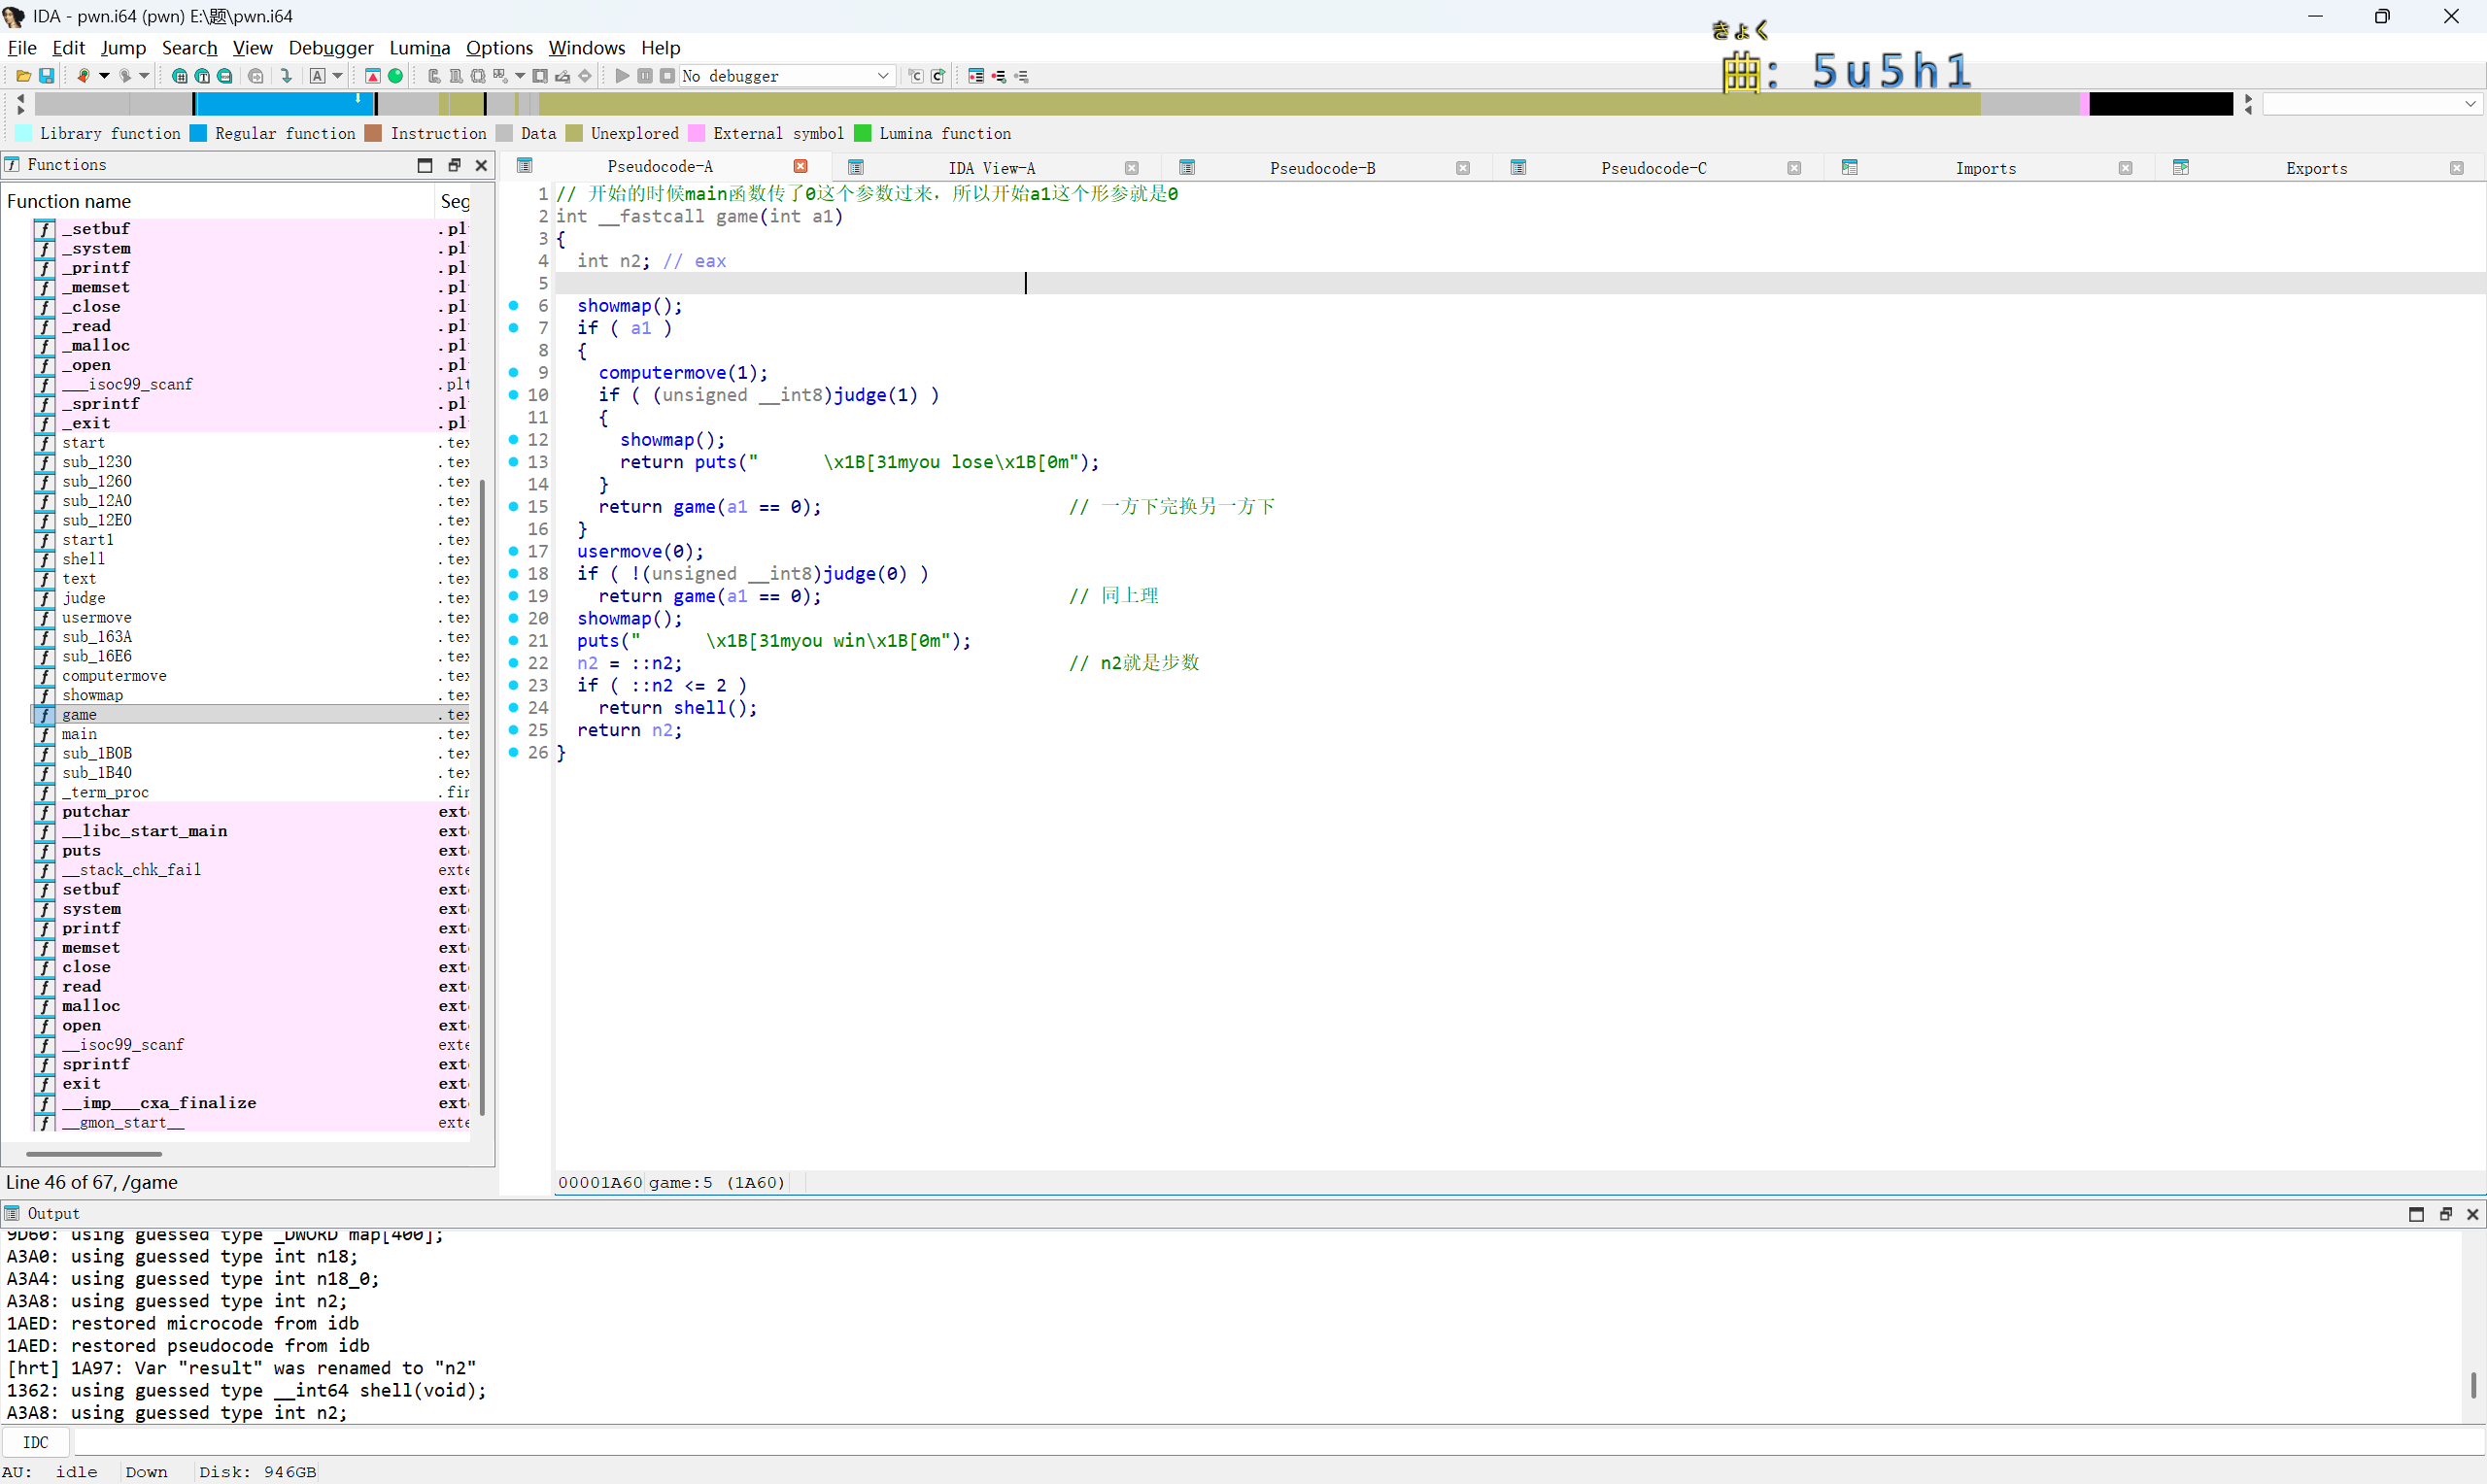This screenshot has width=2487, height=1484.
Task: Click the blue Regular function legend swatch
Action: (x=198, y=134)
